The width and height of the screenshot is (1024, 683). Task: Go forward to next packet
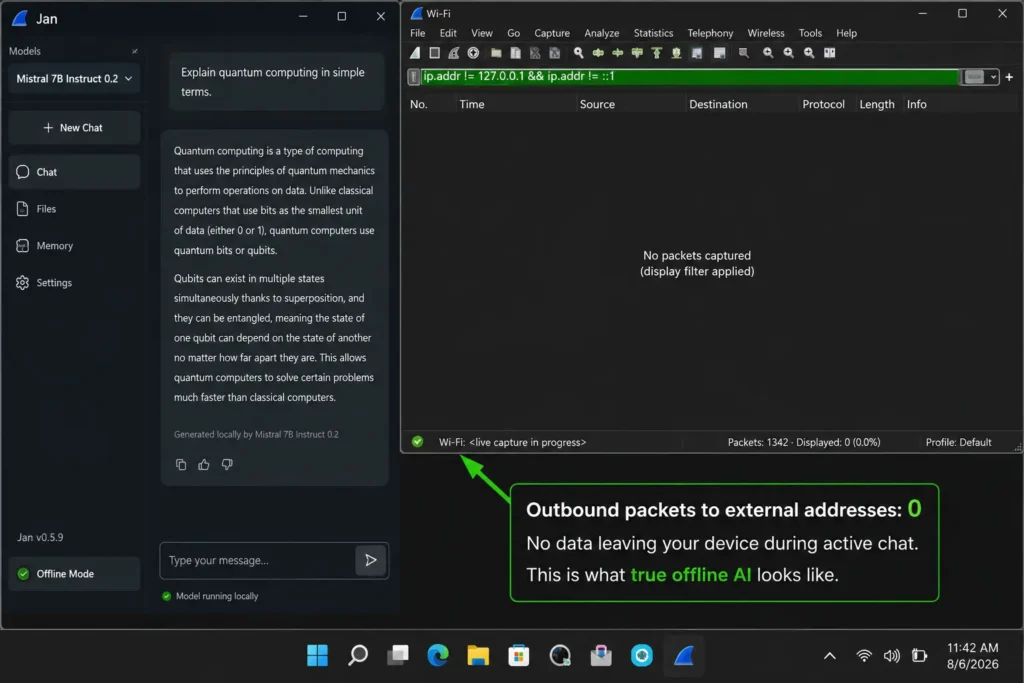618,53
